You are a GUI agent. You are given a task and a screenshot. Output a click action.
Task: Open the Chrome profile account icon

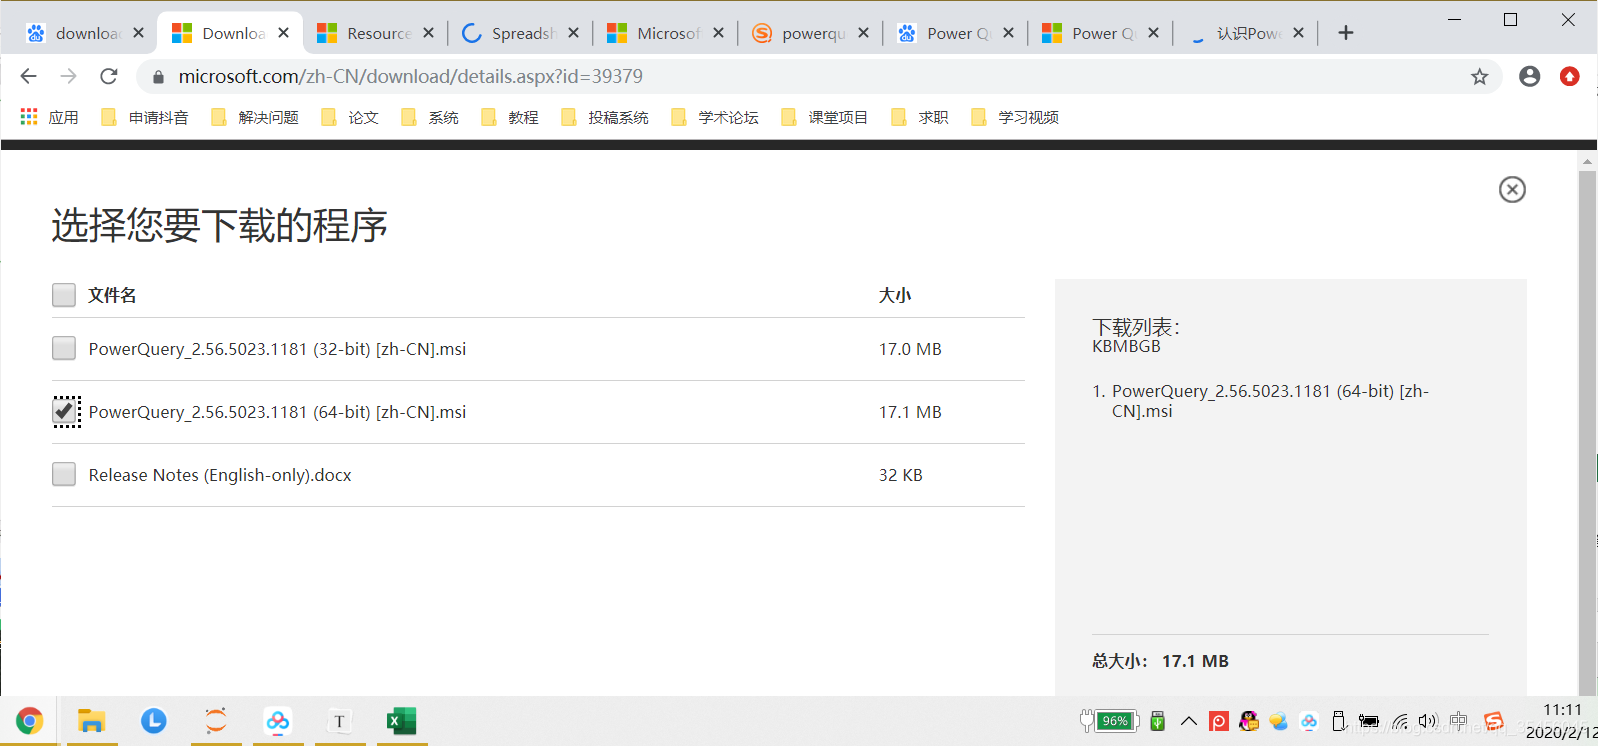point(1529,76)
